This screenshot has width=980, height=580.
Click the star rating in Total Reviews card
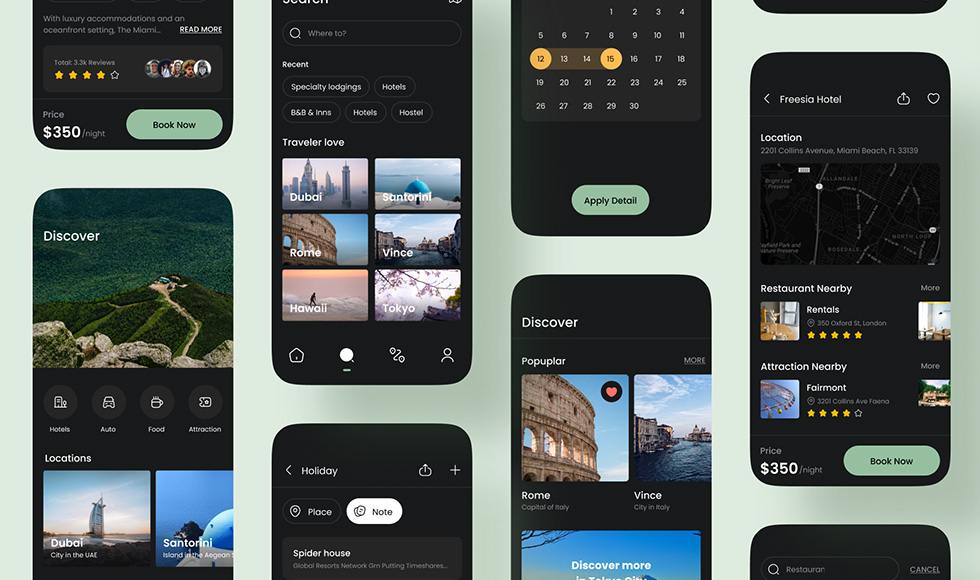pyautogui.click(x=87, y=75)
